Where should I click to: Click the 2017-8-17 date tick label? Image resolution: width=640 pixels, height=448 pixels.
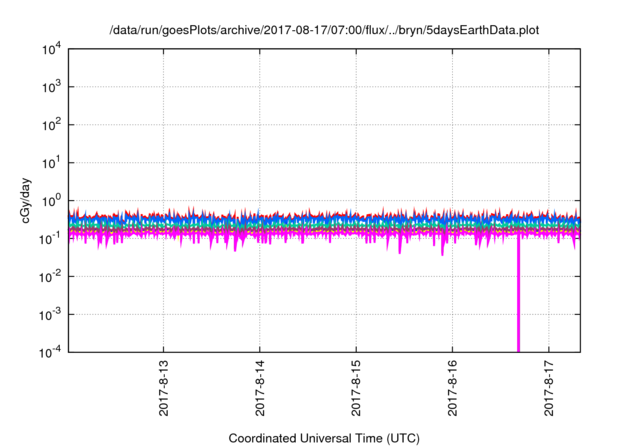click(549, 388)
